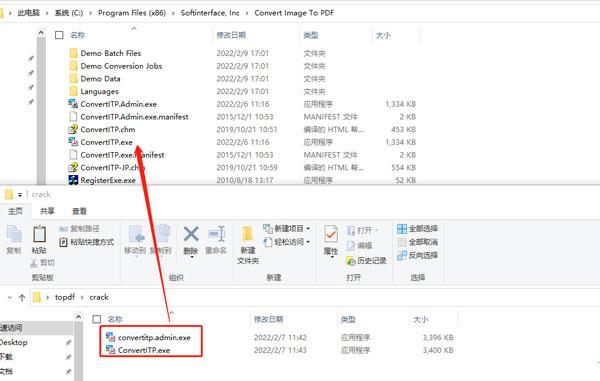Expand the breadcrumb chevron after topdf
This screenshot has height=381, width=600.
tap(82, 297)
